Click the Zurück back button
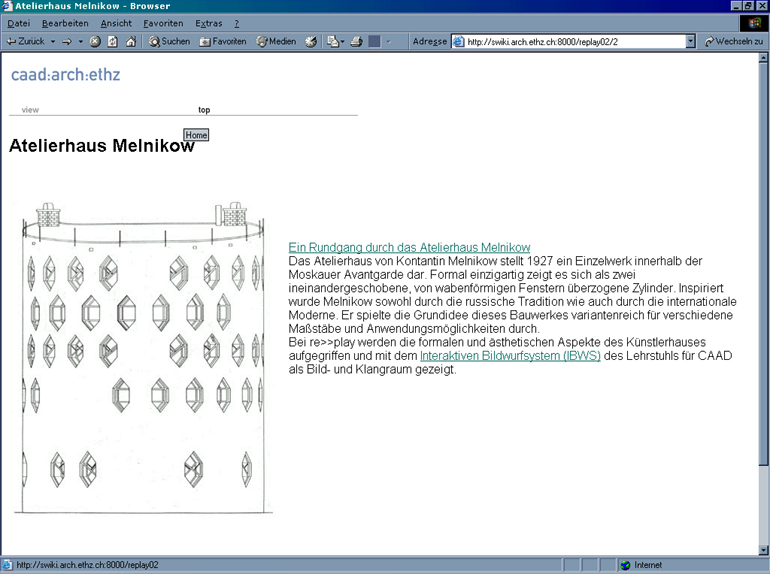 coord(25,41)
